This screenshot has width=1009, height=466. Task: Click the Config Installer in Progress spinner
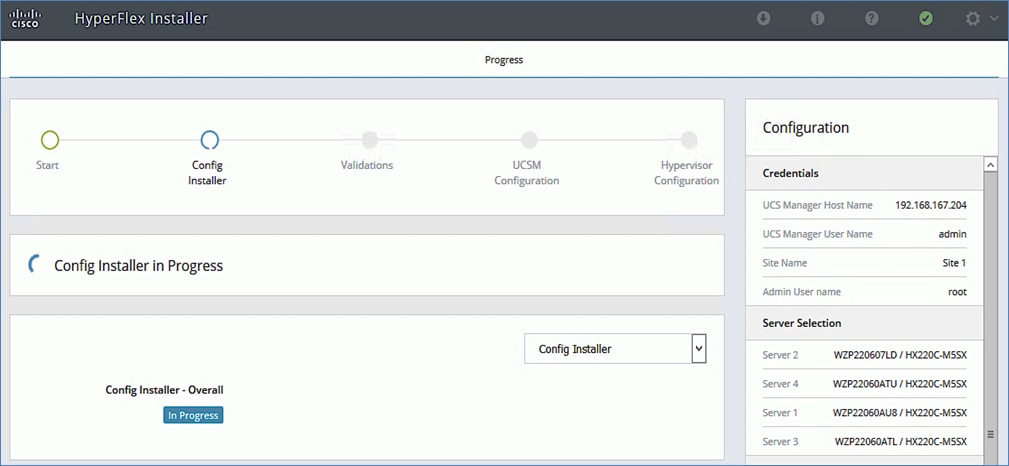click(x=35, y=265)
